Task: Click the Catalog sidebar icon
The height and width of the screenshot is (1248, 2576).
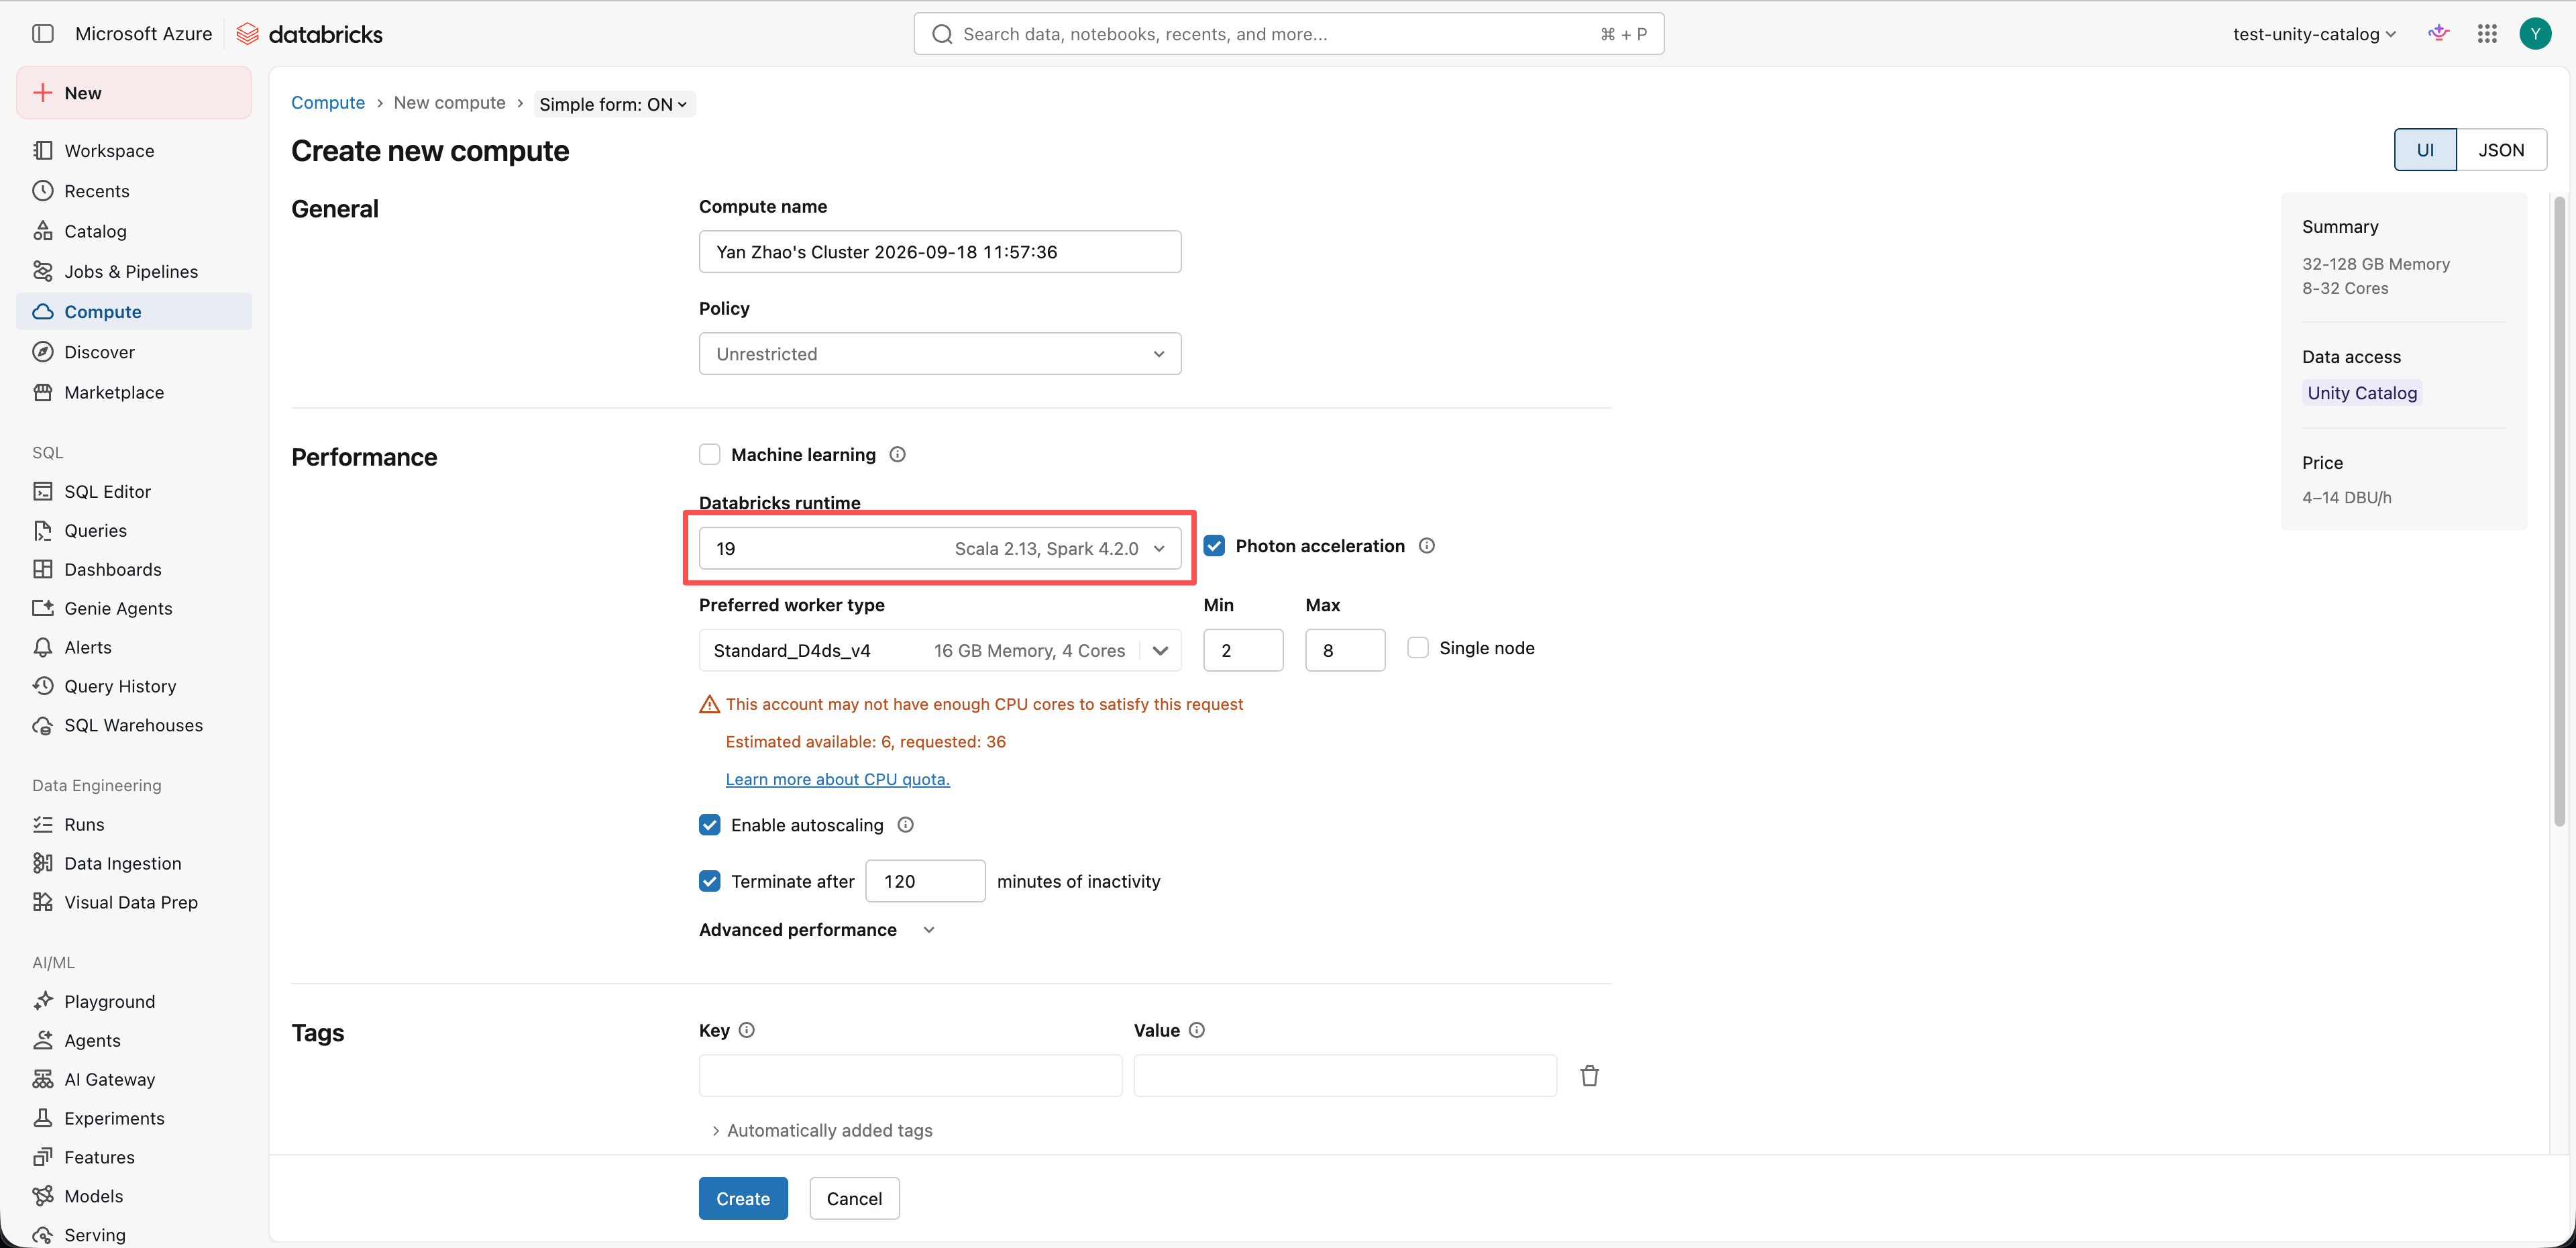Action: 43,231
